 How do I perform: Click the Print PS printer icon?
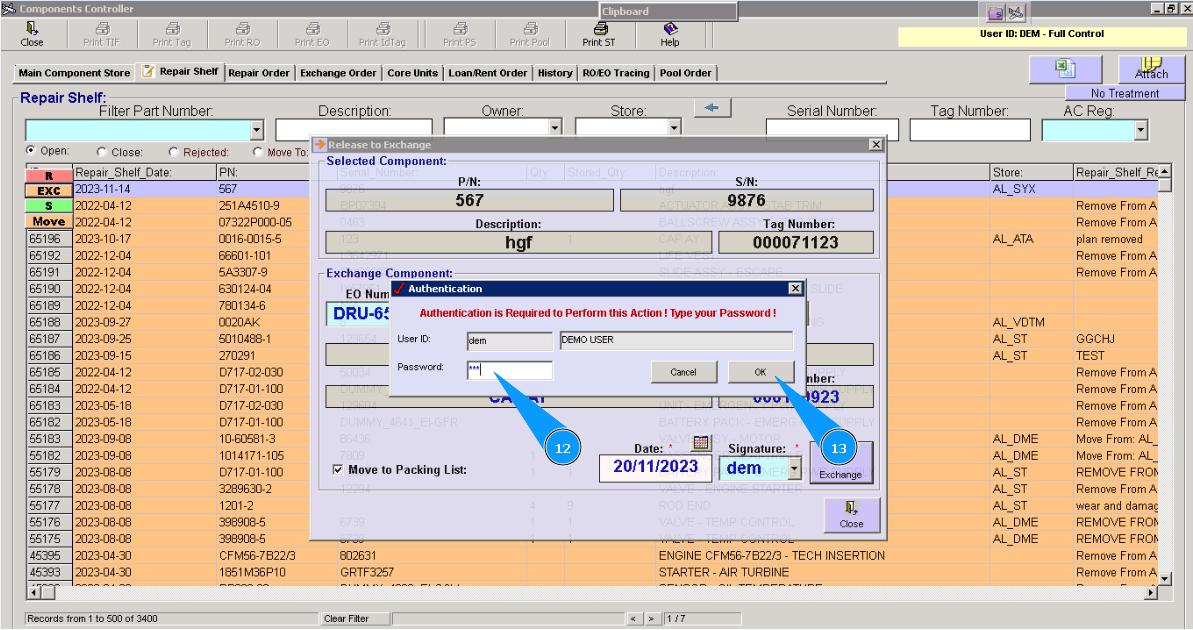(460, 28)
